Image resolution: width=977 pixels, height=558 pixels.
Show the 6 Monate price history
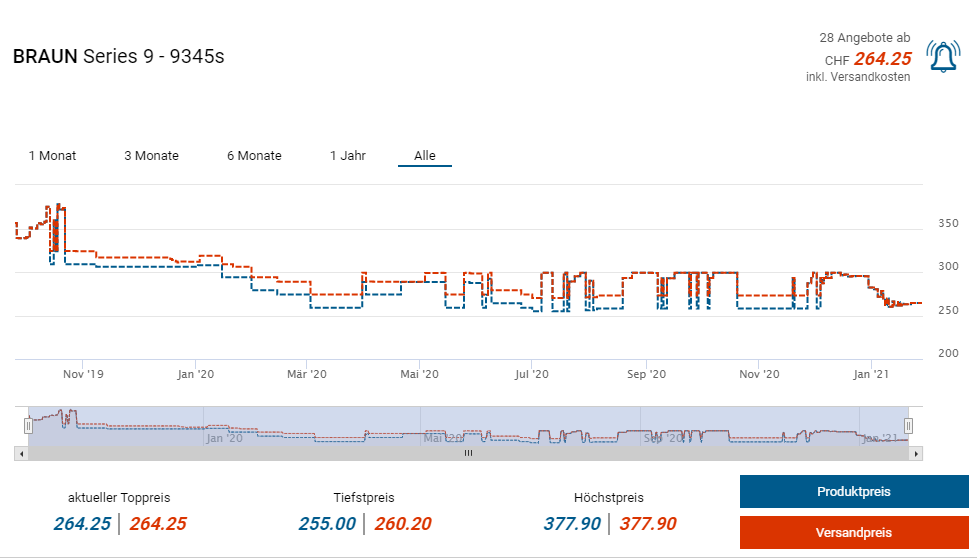click(x=254, y=156)
